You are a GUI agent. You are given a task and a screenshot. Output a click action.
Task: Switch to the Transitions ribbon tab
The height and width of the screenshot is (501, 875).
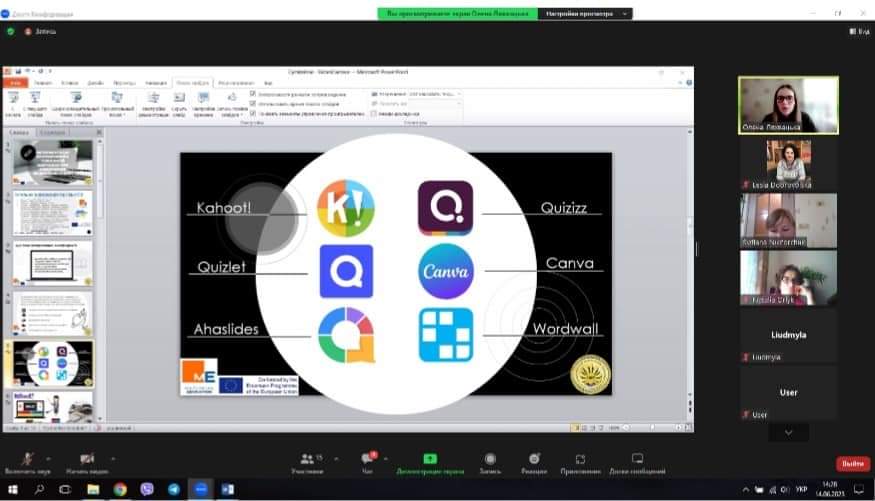(125, 83)
